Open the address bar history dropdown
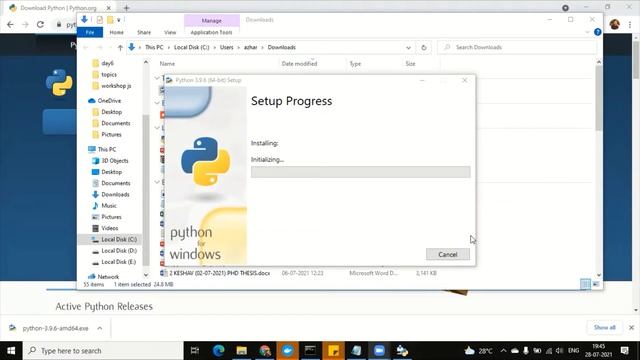This screenshot has height=360, width=640. tap(408, 48)
